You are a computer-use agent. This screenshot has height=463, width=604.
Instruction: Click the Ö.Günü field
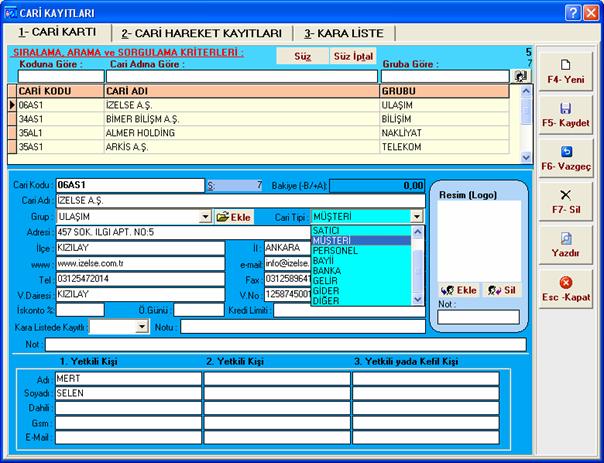pos(199,310)
